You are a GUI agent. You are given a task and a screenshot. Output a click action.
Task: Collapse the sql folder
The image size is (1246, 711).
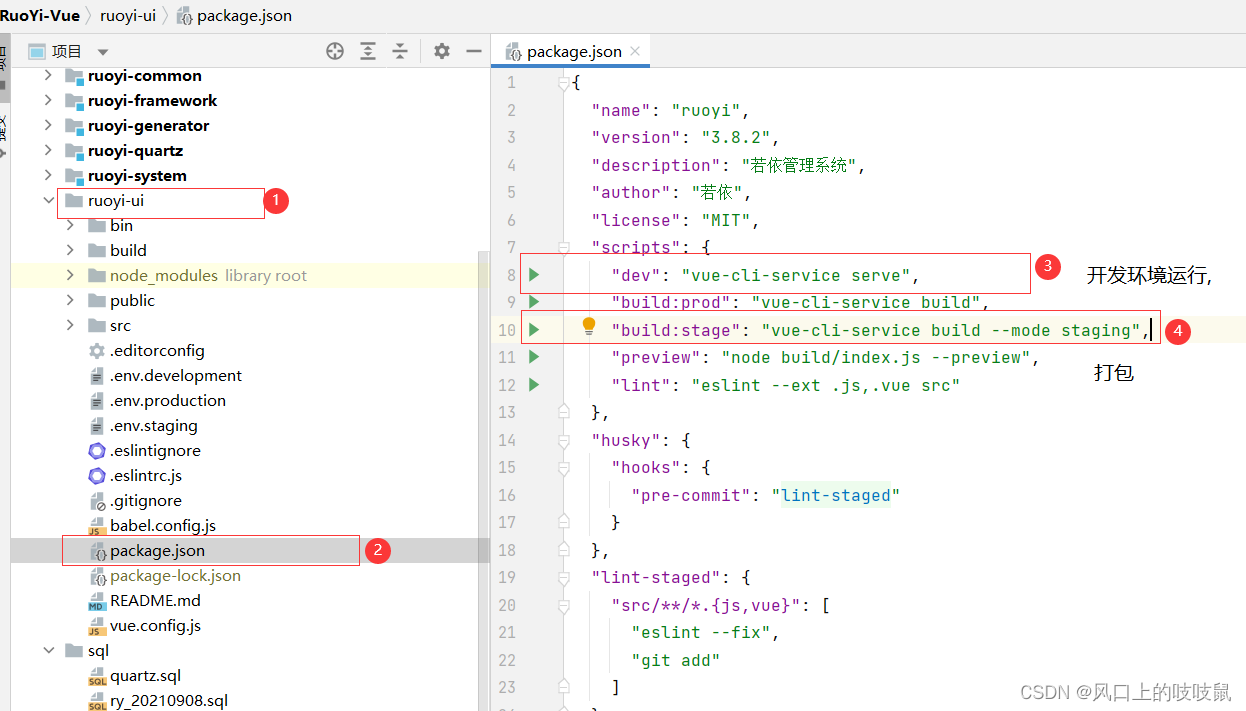47,650
